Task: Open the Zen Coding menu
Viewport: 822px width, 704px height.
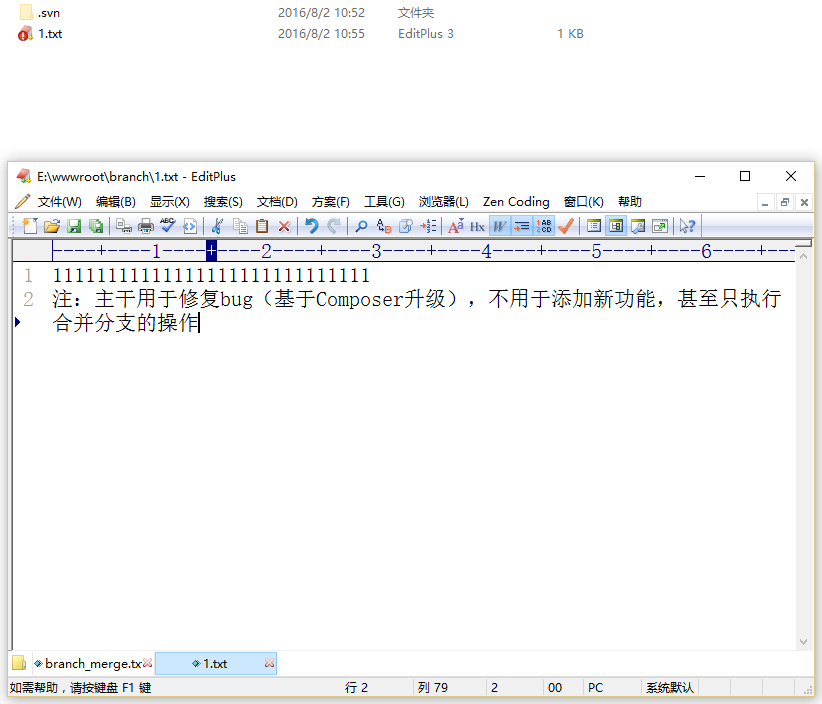Action: coord(516,202)
